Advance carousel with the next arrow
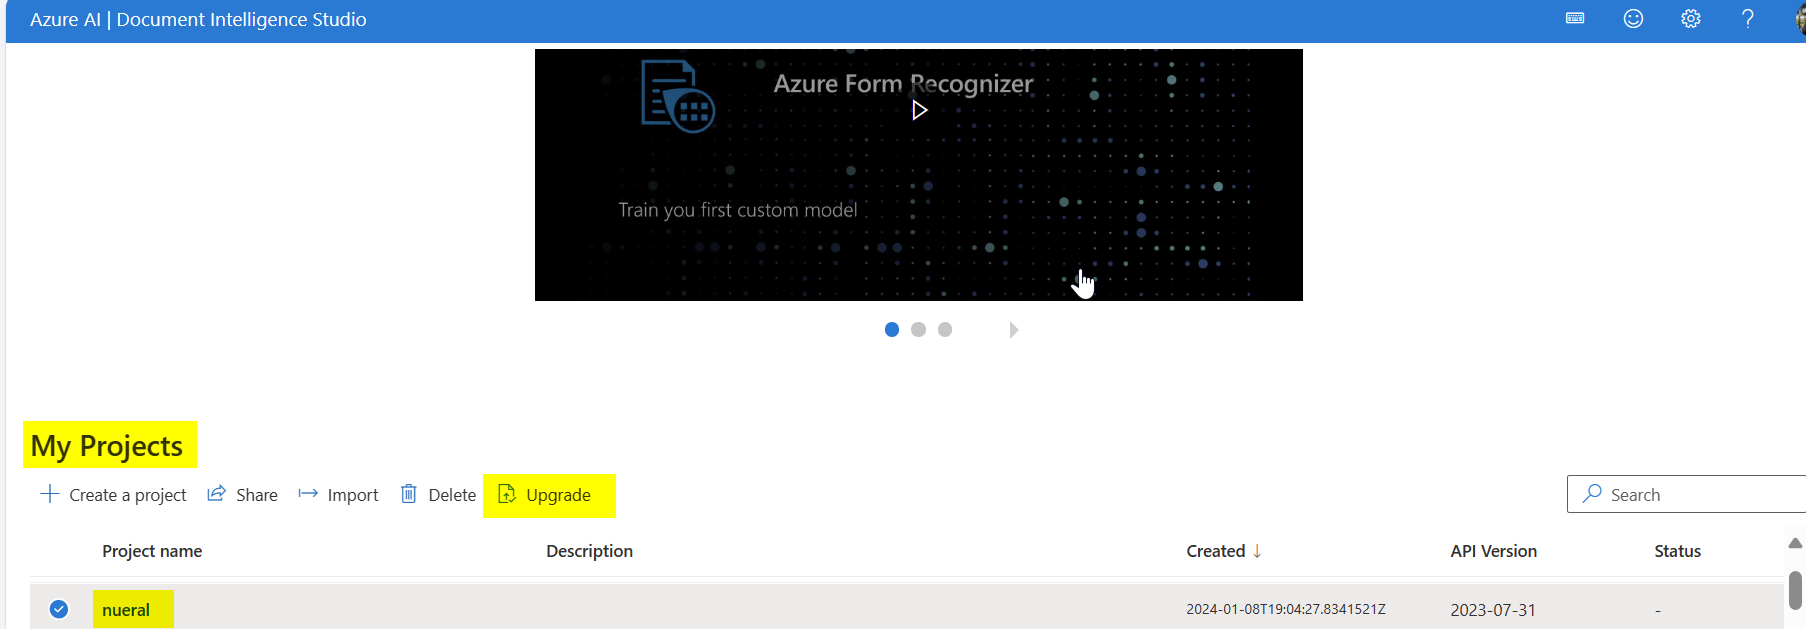This screenshot has width=1806, height=629. 1014,330
